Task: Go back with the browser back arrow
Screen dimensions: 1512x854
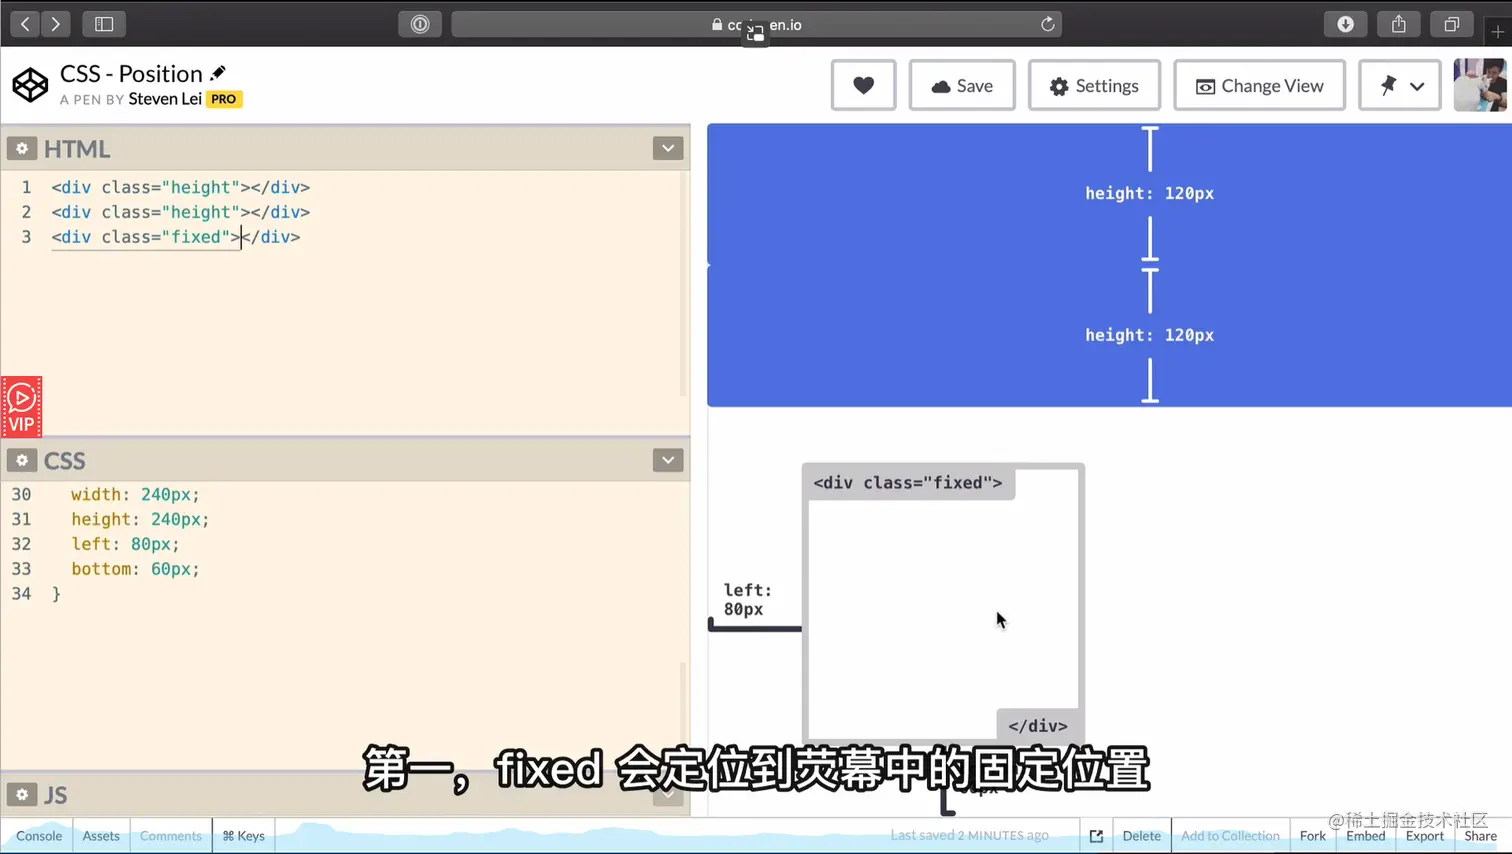Action: coord(25,24)
